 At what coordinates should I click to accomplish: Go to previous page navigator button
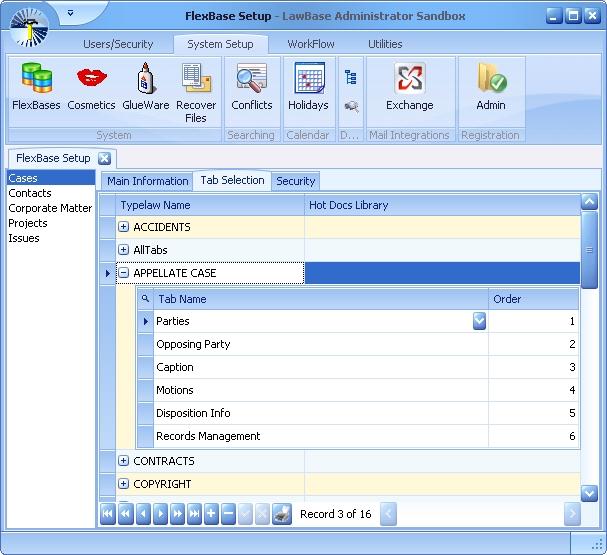(125, 514)
